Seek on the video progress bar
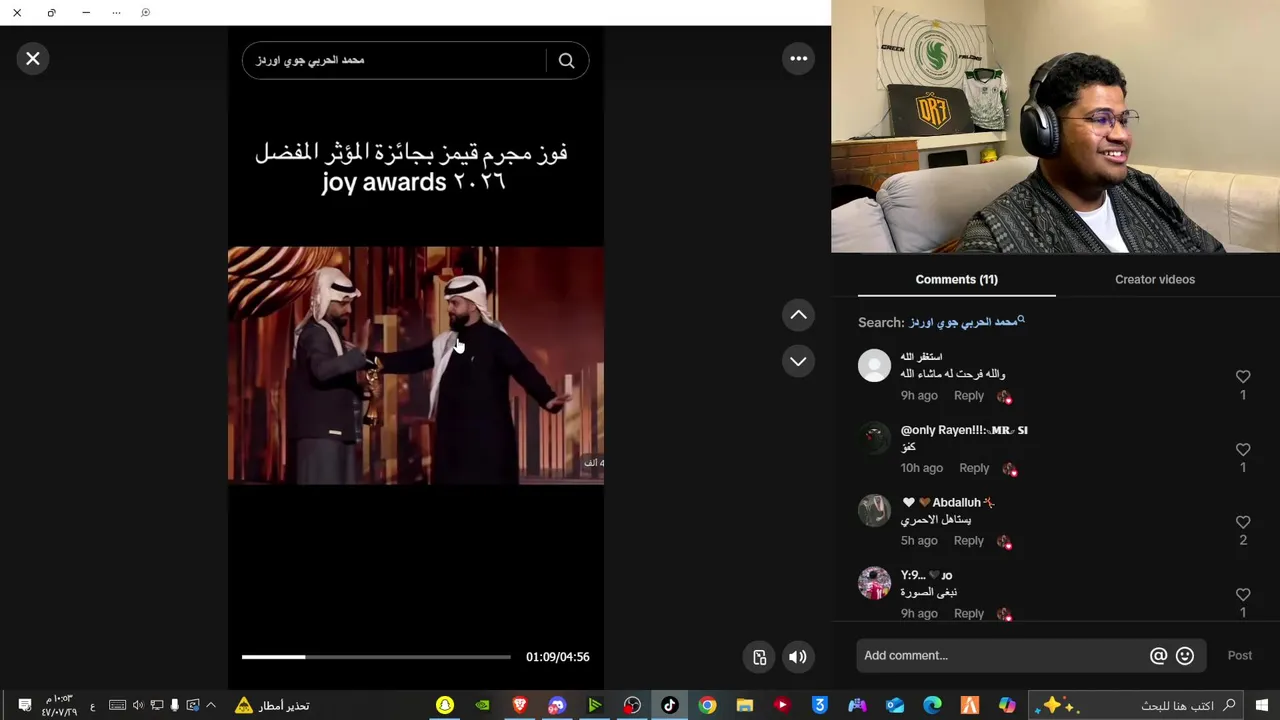Viewport: 1280px width, 720px height. (x=376, y=657)
